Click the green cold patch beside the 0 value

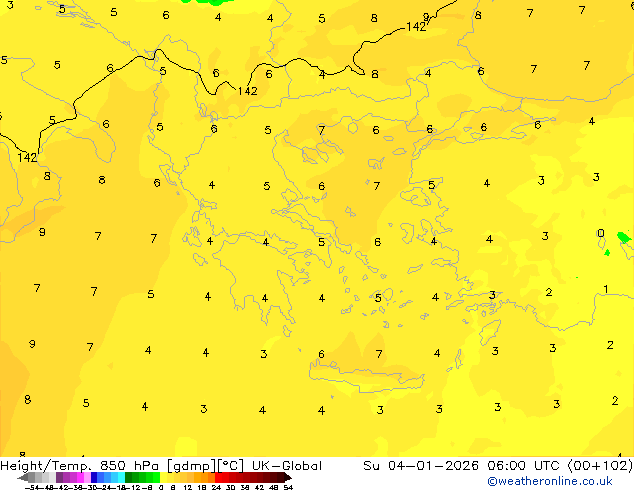coord(623,237)
